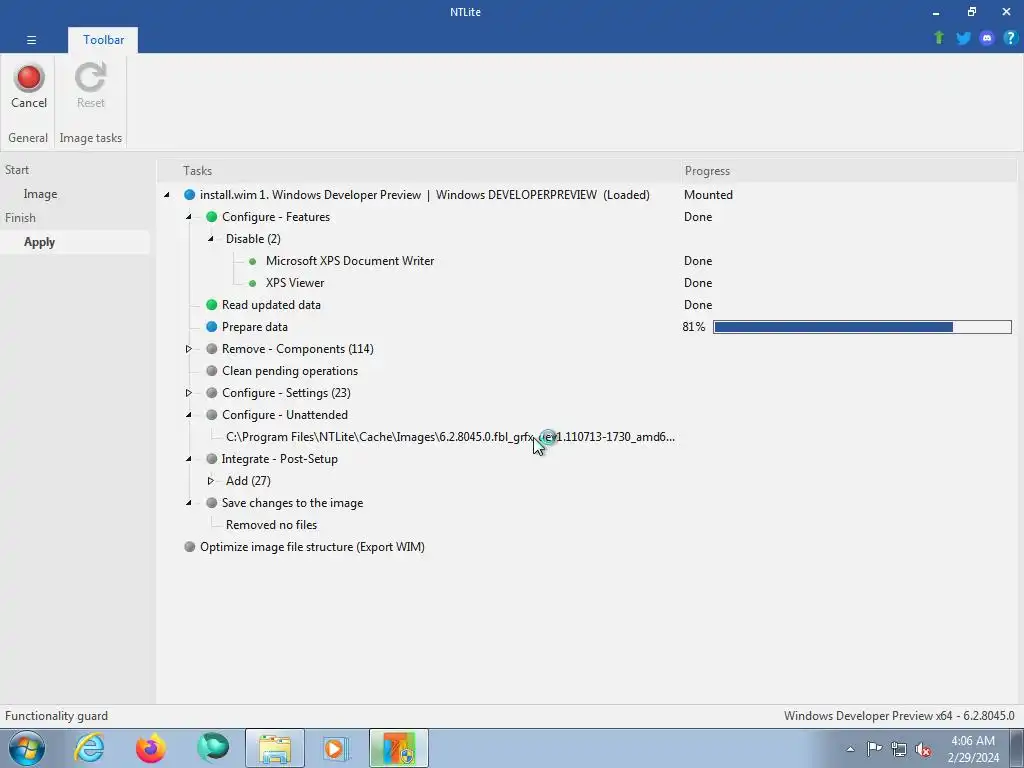This screenshot has width=1024, height=768.
Task: Click gray dot beside Remove - Components
Action: [212, 349]
